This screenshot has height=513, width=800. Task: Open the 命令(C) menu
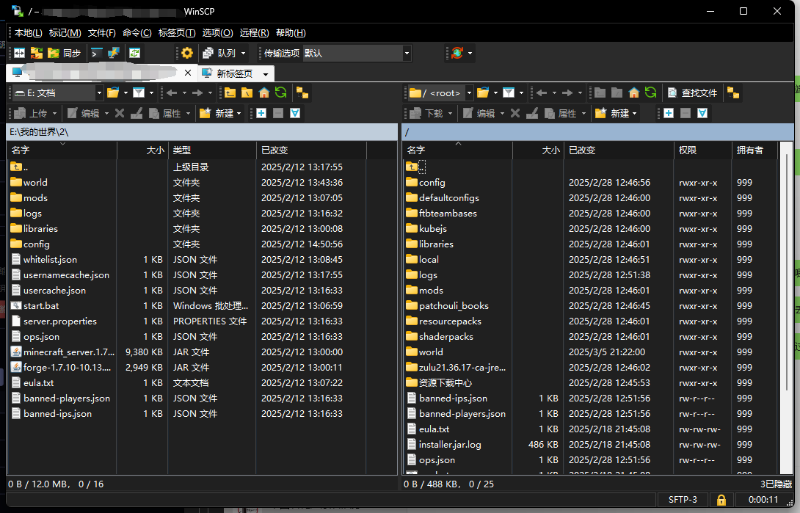tap(136, 33)
